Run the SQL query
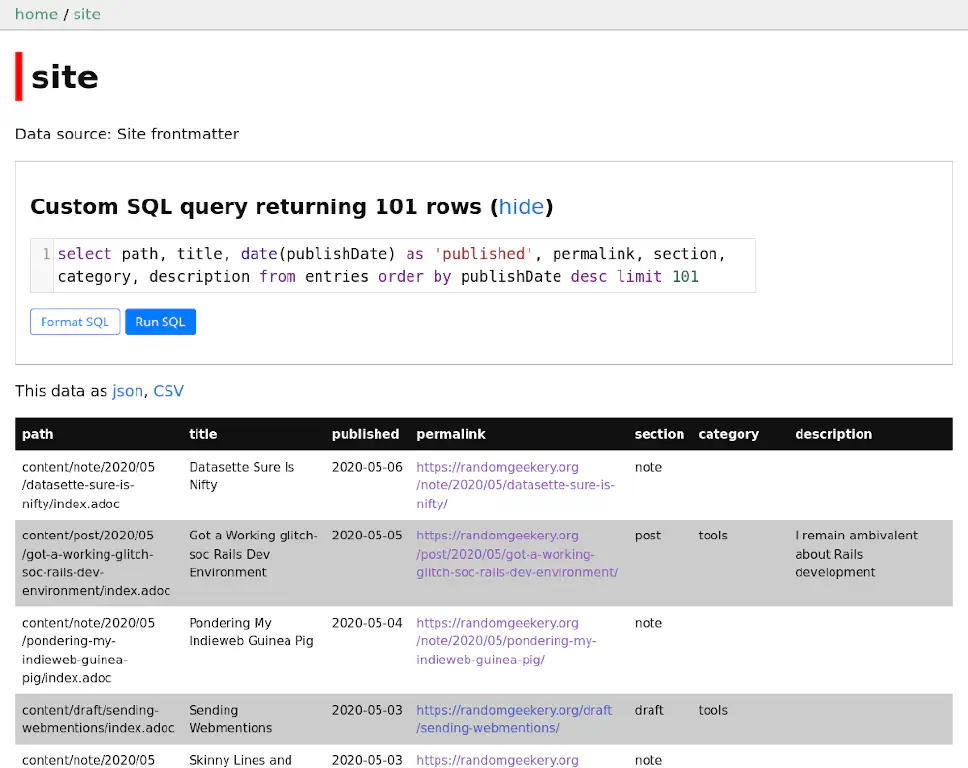968x768 pixels. (160, 322)
